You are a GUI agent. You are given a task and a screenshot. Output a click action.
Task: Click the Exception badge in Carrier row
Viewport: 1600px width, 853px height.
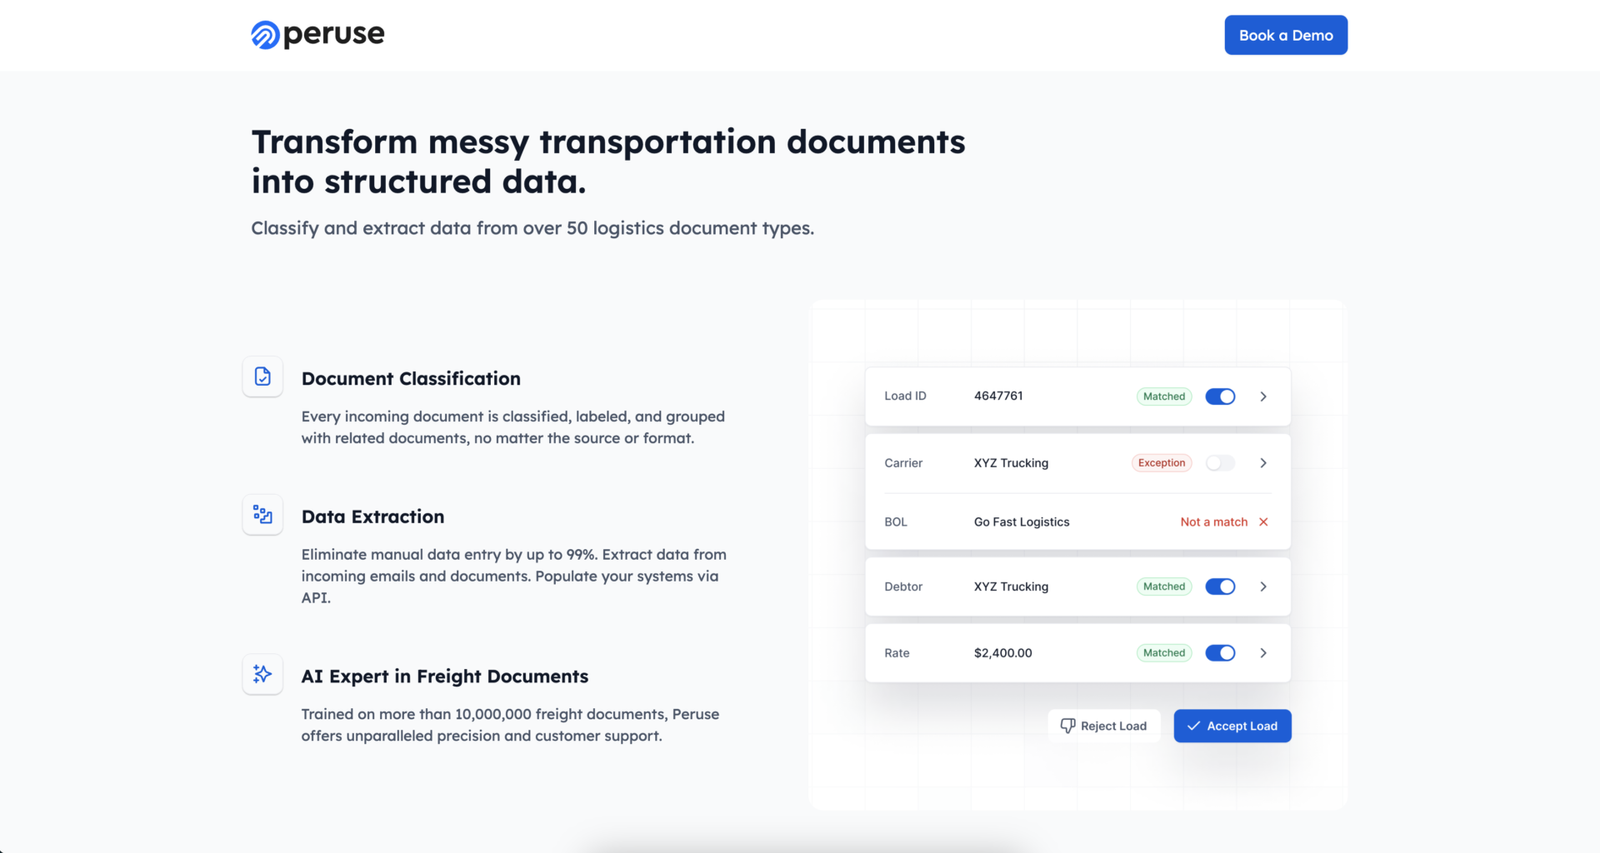tap(1161, 463)
